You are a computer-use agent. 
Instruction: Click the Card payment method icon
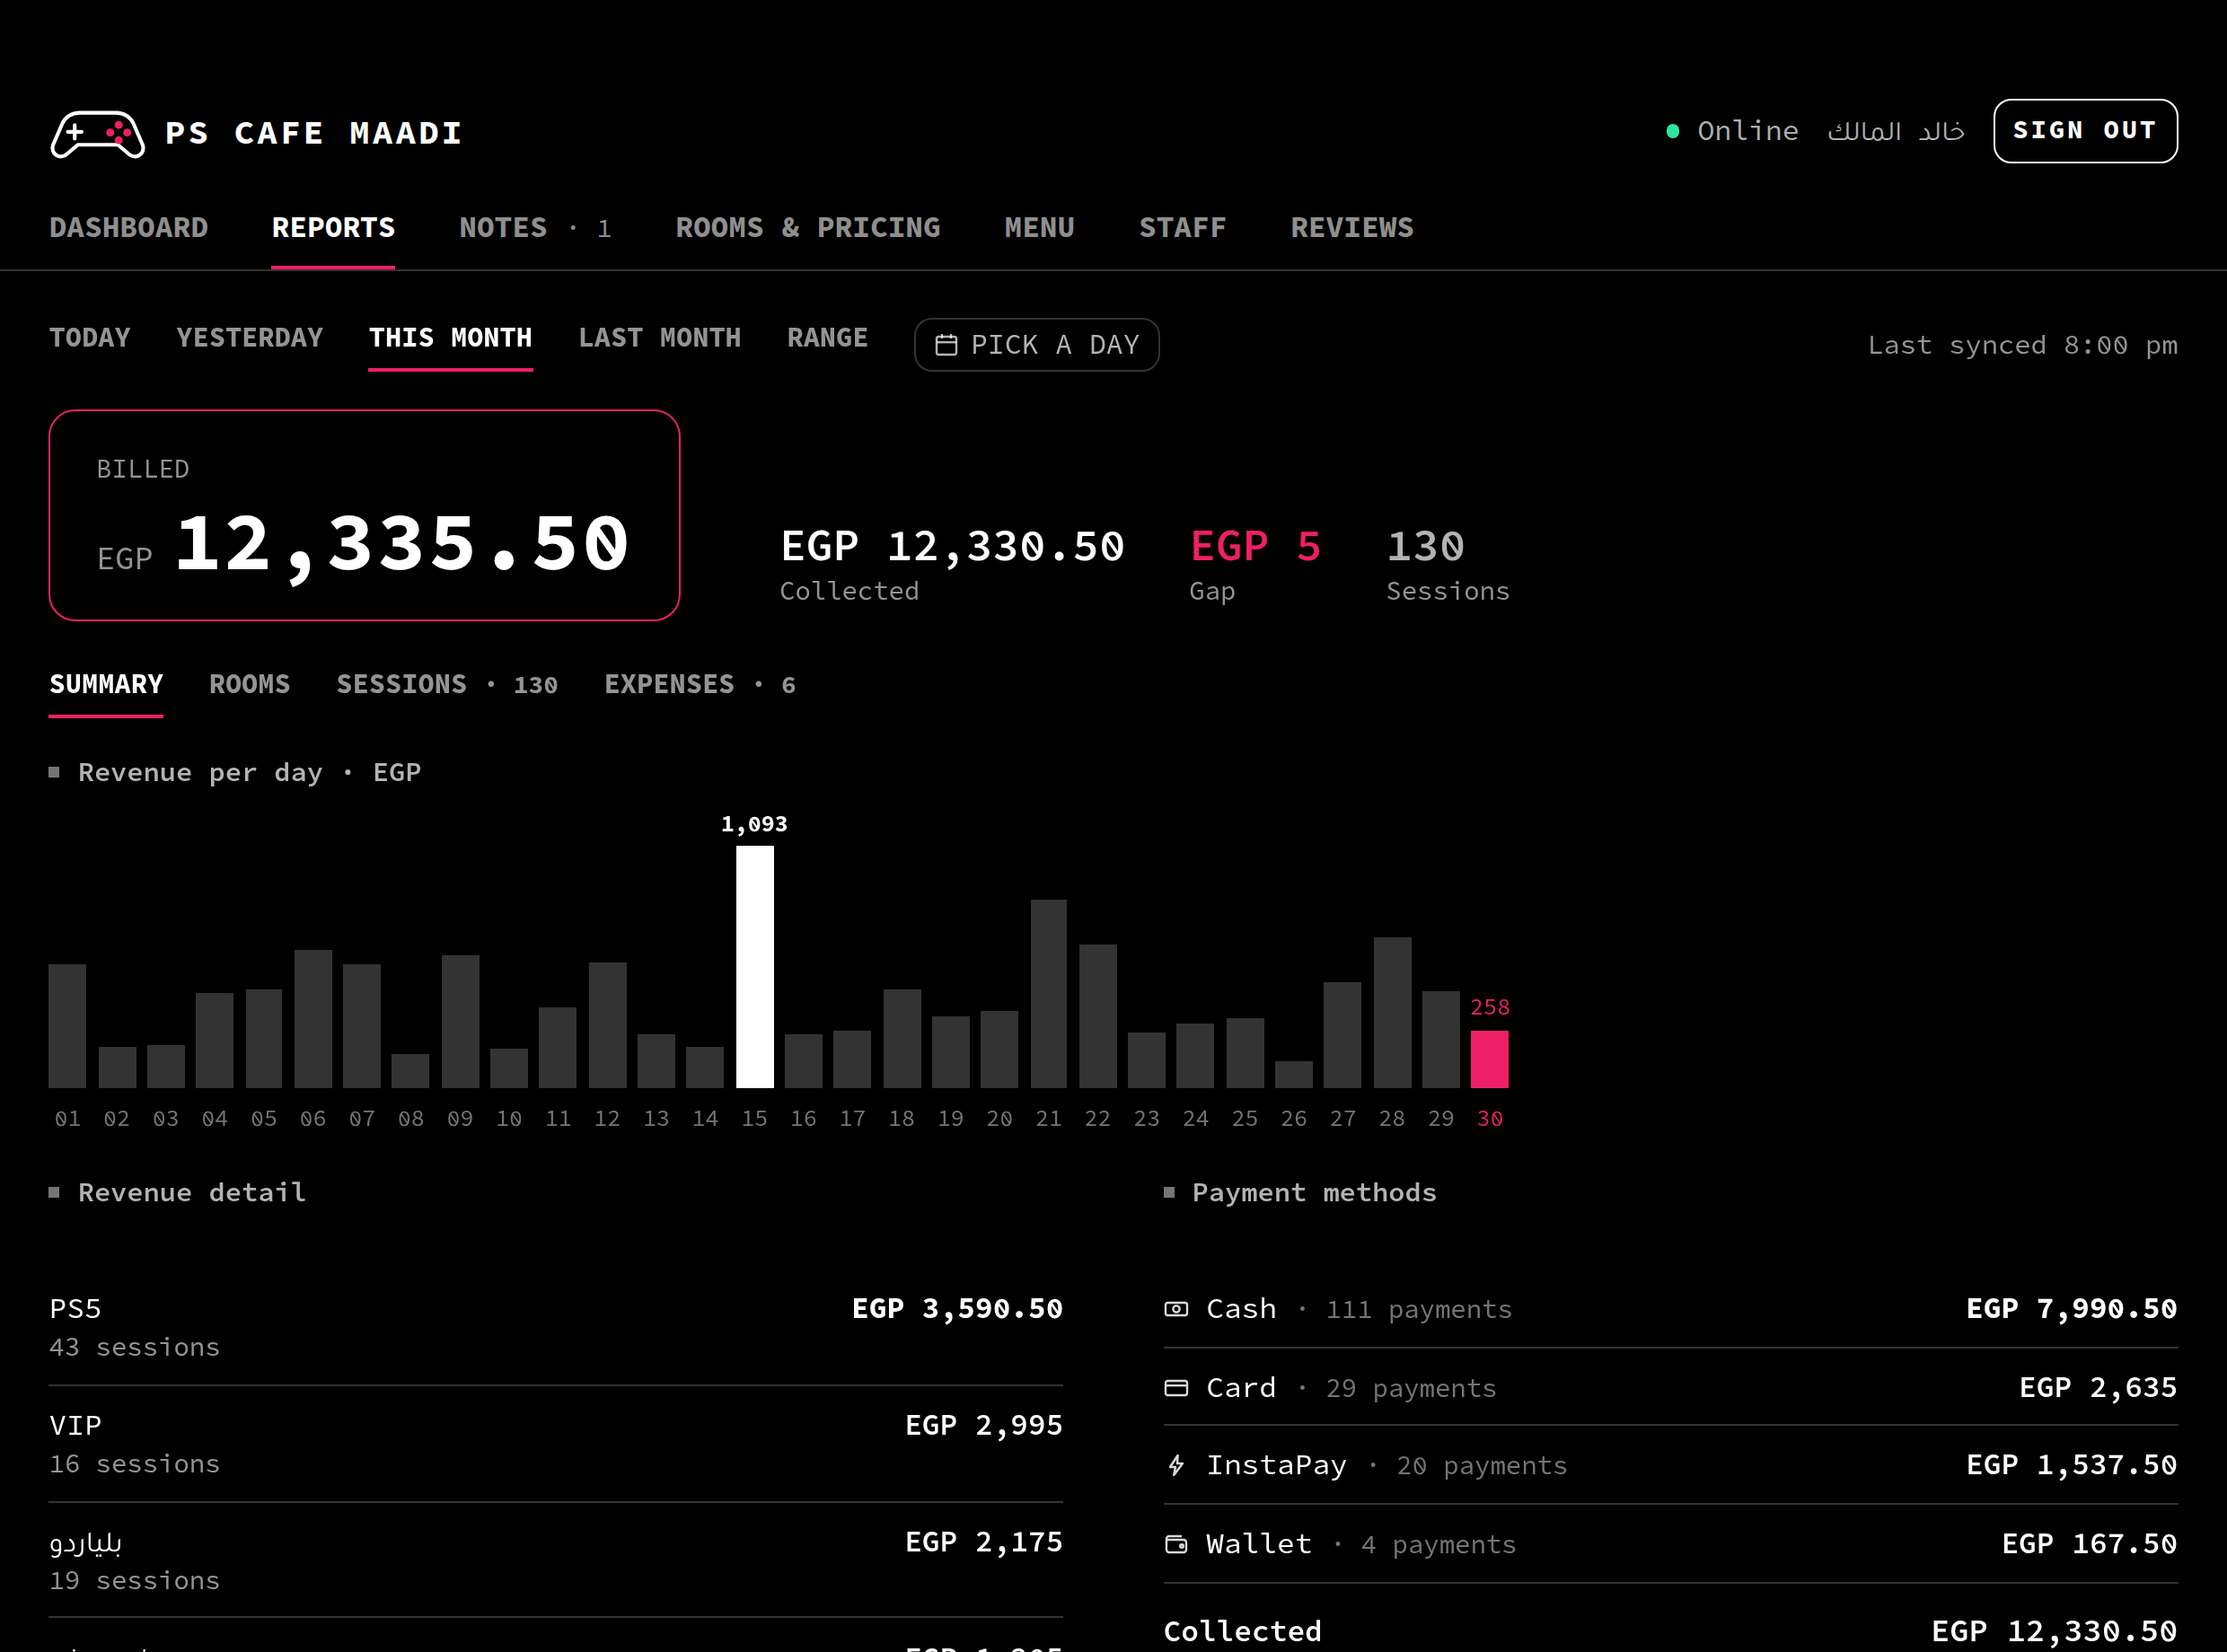(x=1176, y=1388)
